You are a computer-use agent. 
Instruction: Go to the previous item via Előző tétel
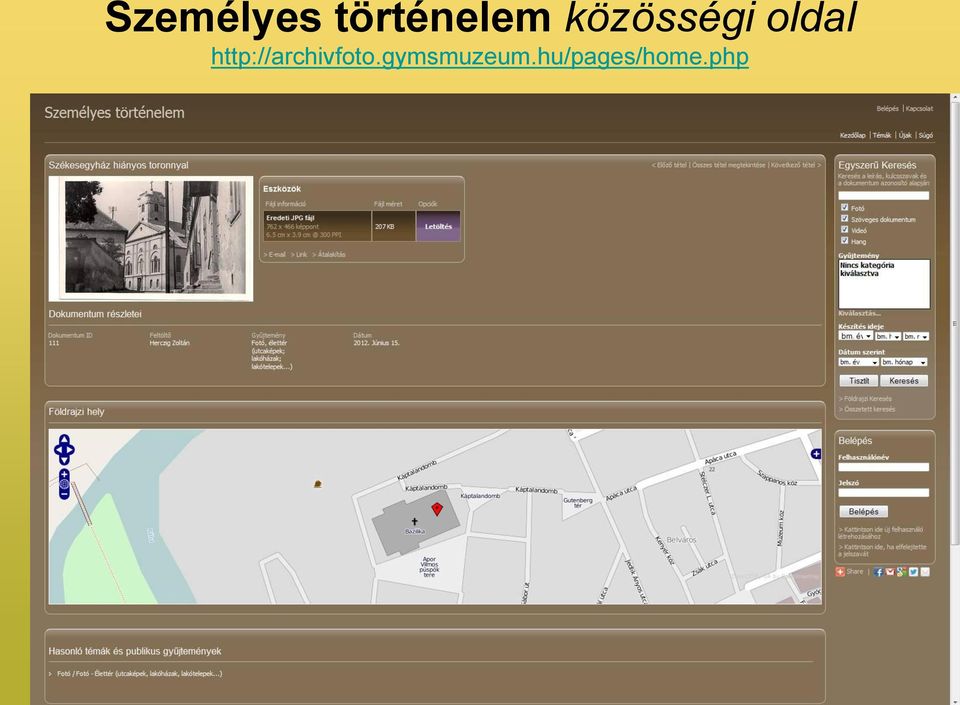tap(669, 165)
